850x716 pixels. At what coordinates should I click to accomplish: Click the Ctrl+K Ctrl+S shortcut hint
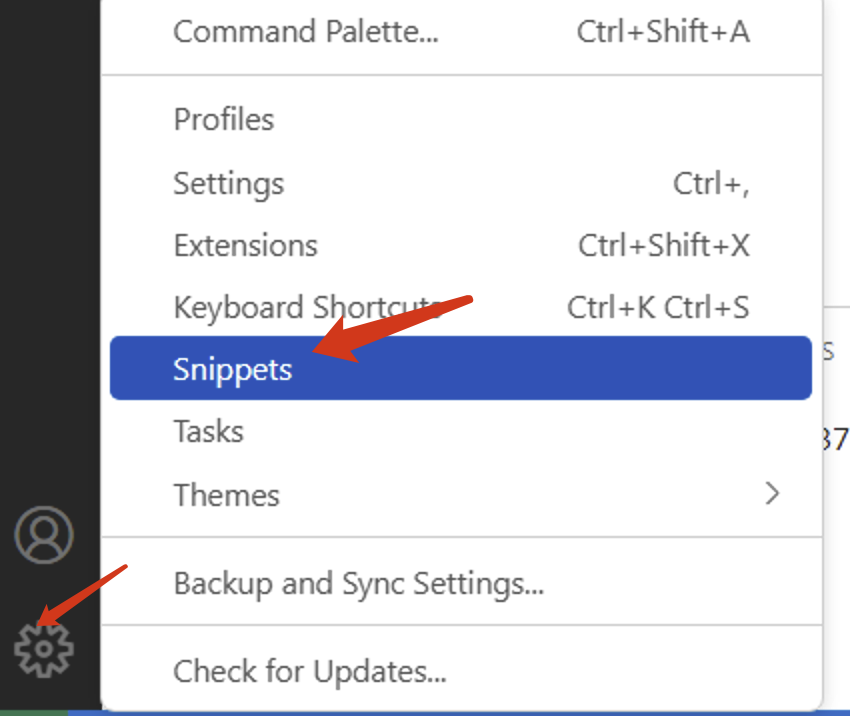(658, 307)
